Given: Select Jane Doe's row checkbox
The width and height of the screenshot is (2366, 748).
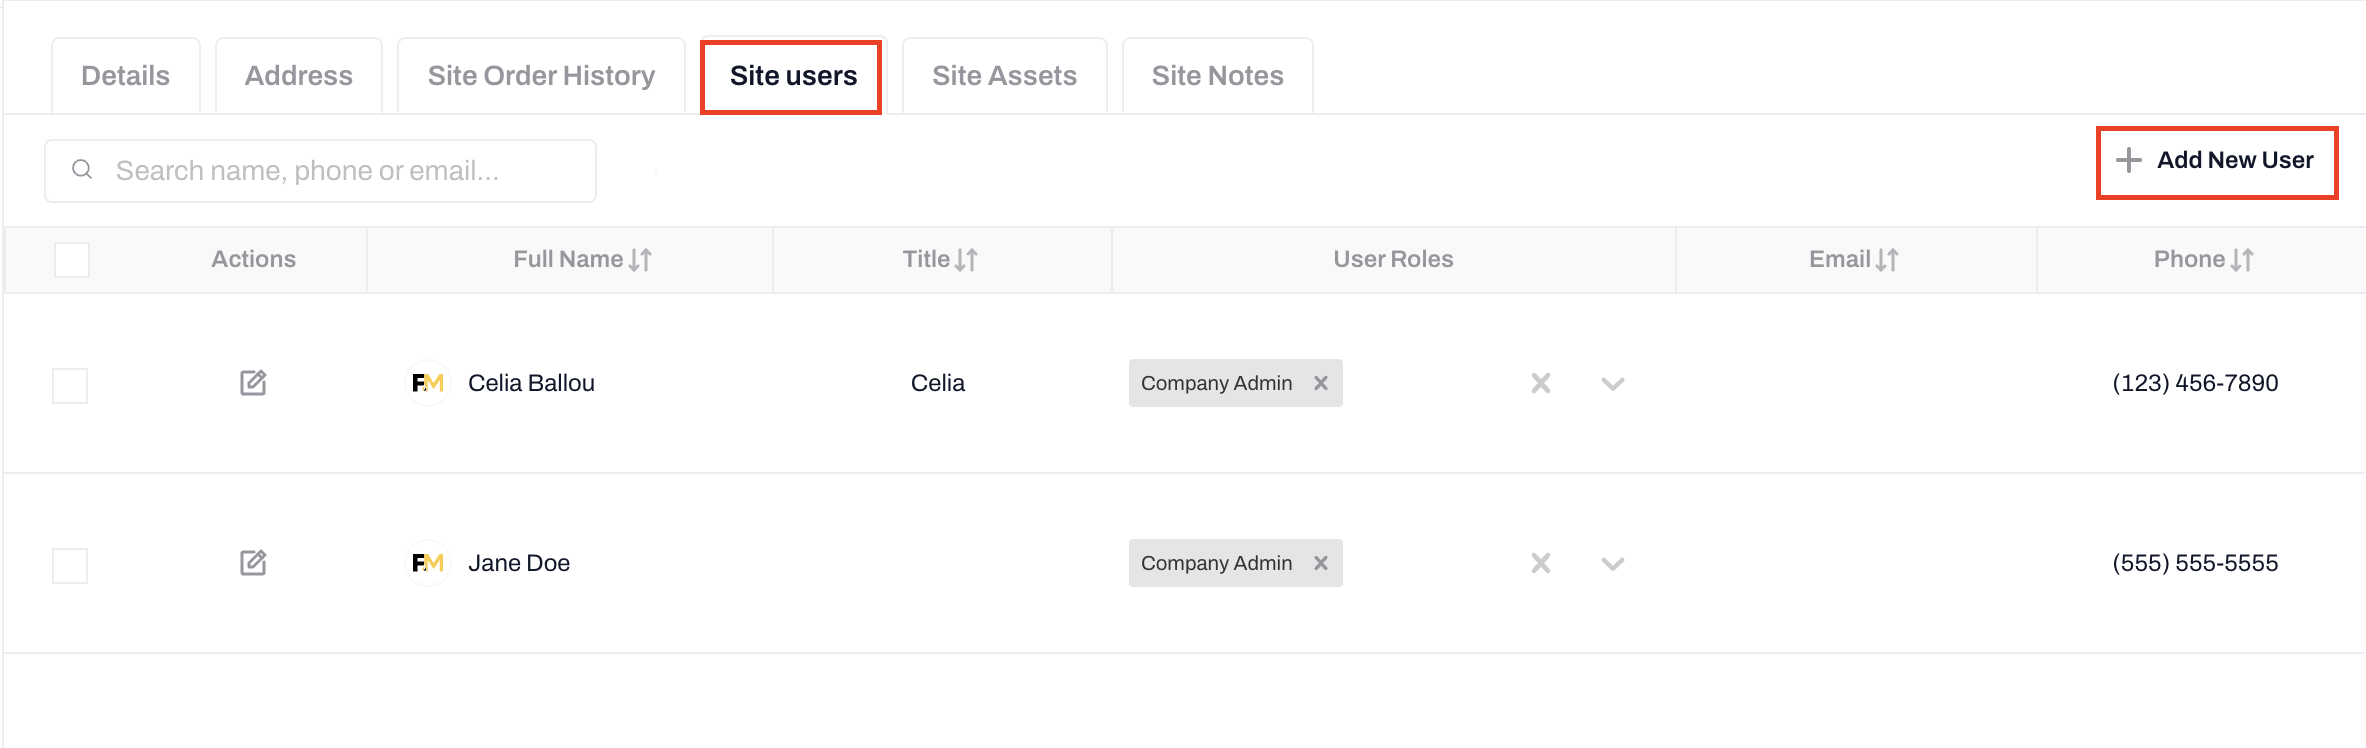Looking at the screenshot, I should click(70, 566).
